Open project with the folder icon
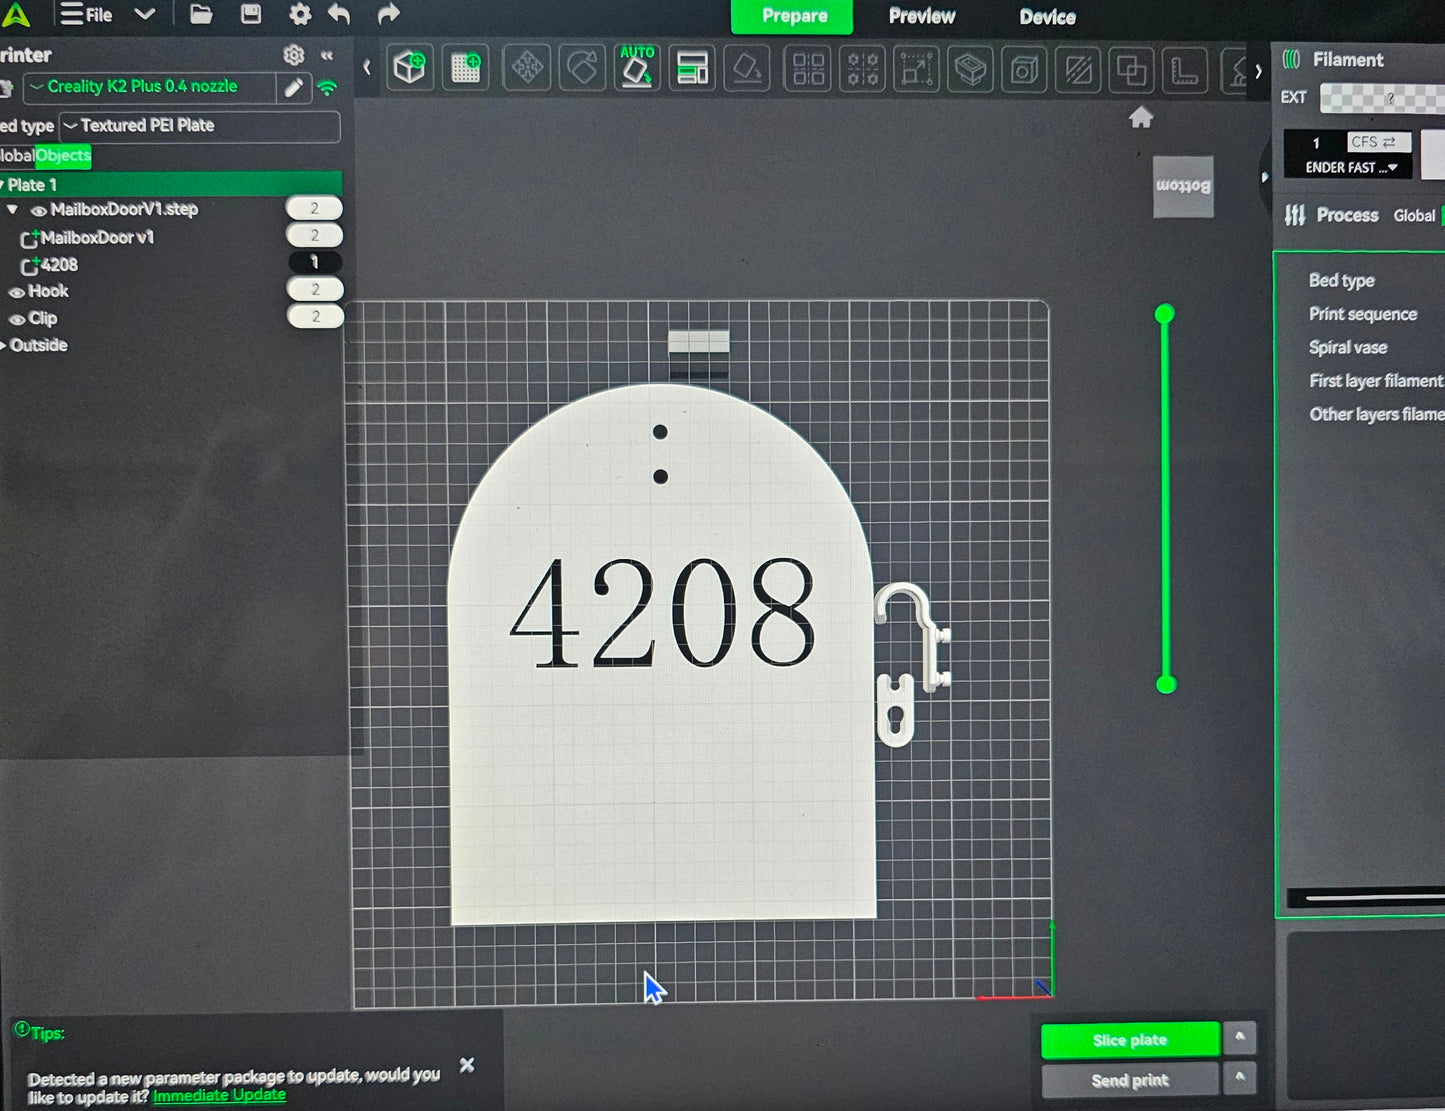The height and width of the screenshot is (1111, 1445). pos(201,14)
